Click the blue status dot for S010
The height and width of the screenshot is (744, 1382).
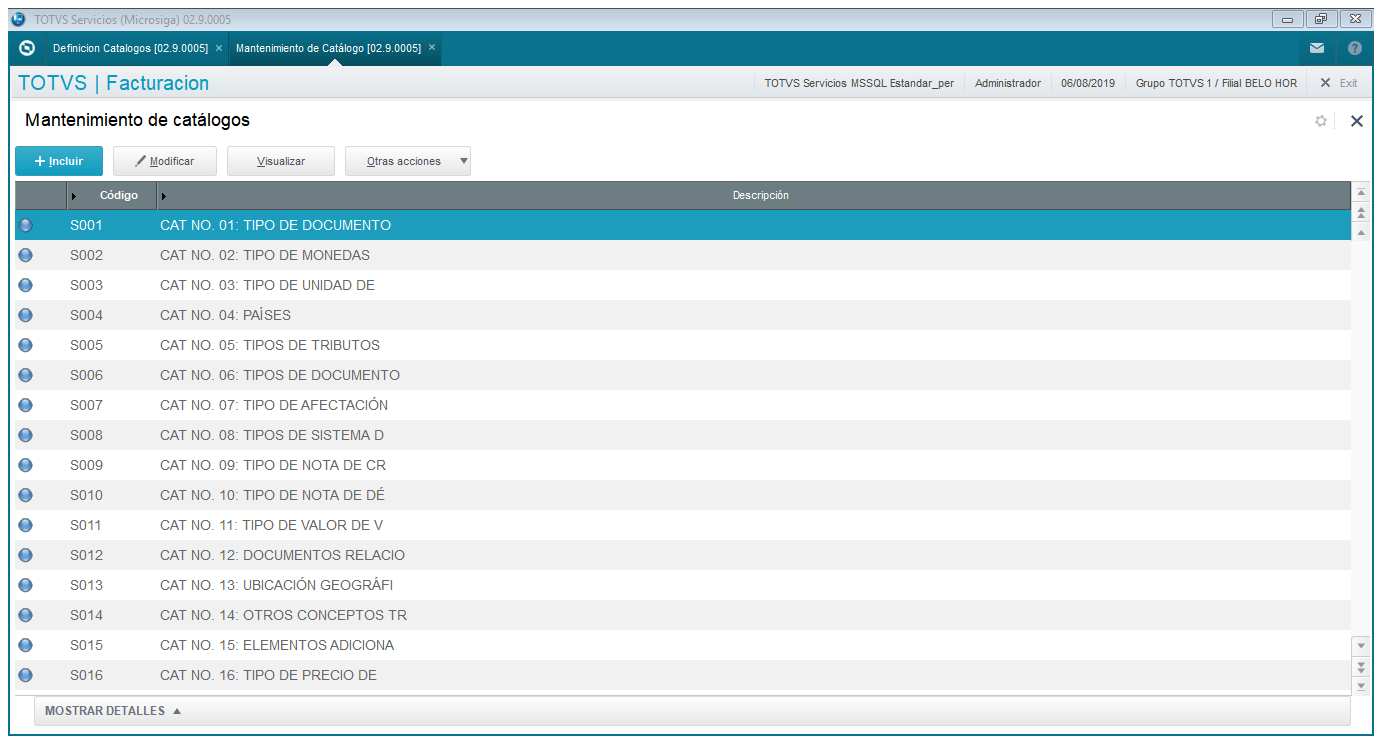point(26,495)
